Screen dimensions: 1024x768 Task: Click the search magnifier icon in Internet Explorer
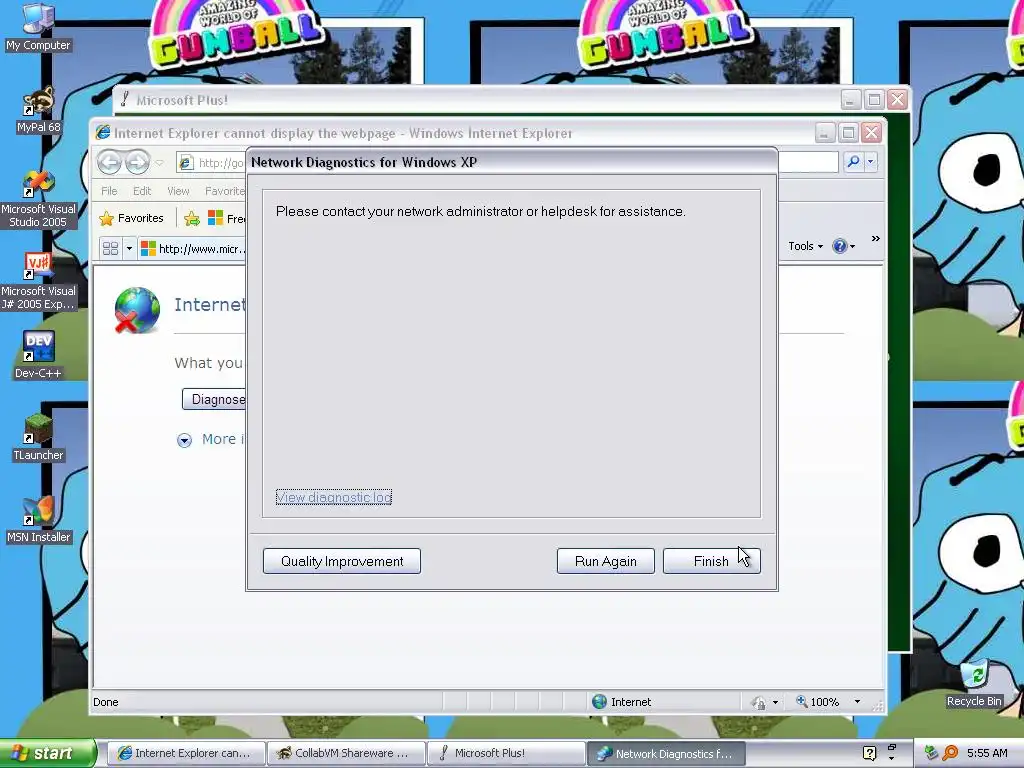[x=853, y=162]
